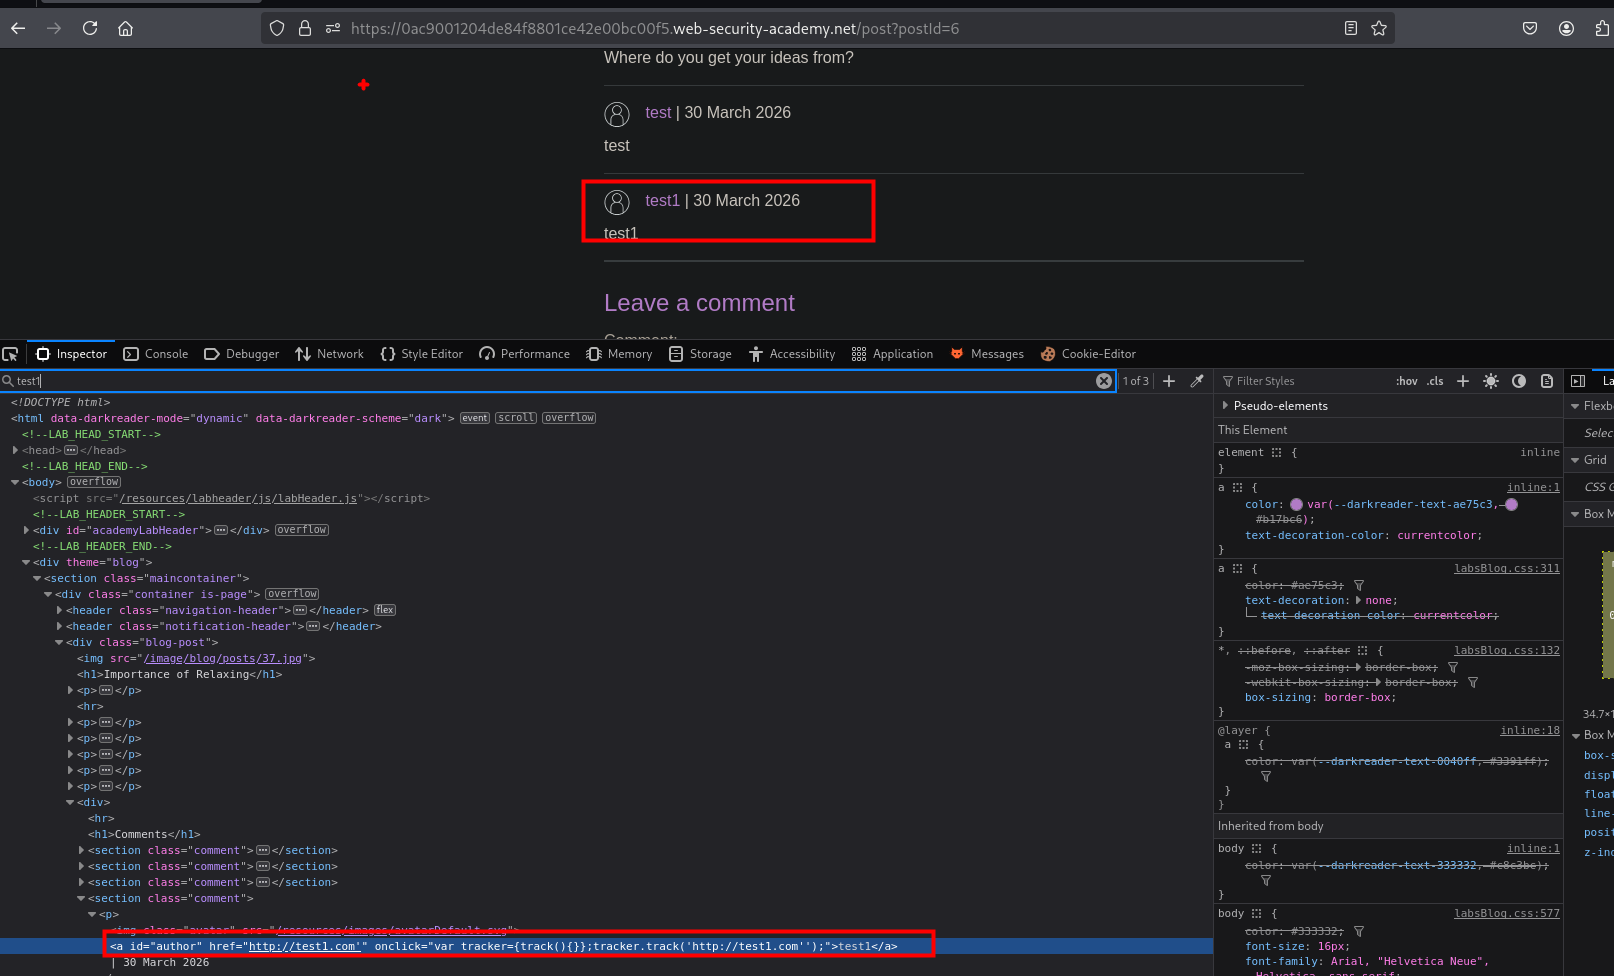The width and height of the screenshot is (1614, 976).
Task: Add a new CSS rule with plus icon
Action: [x=1463, y=381]
